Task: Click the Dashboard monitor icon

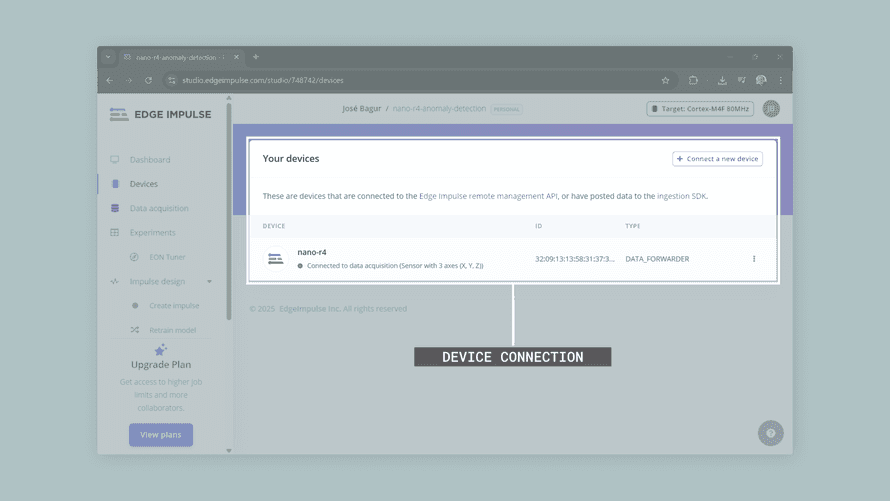Action: [x=115, y=159]
